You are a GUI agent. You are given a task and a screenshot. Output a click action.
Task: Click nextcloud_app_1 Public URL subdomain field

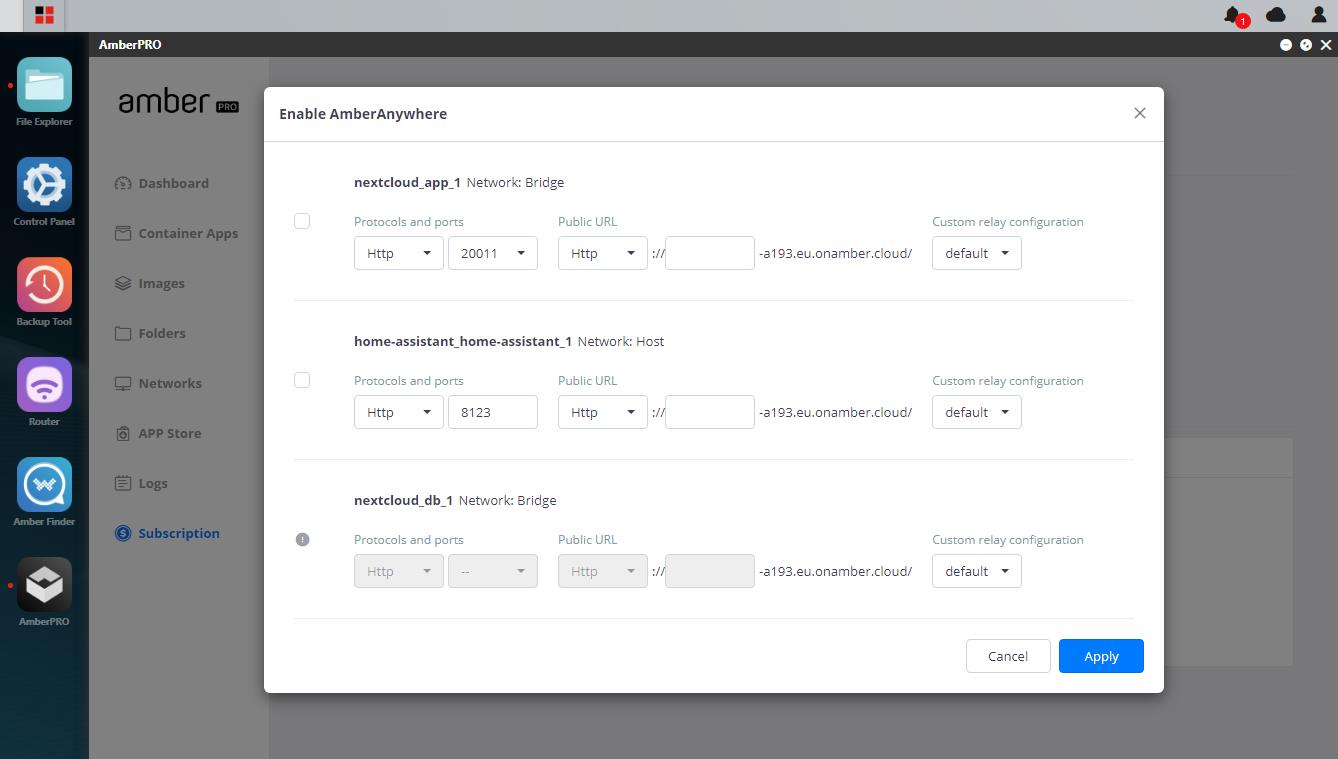point(709,253)
